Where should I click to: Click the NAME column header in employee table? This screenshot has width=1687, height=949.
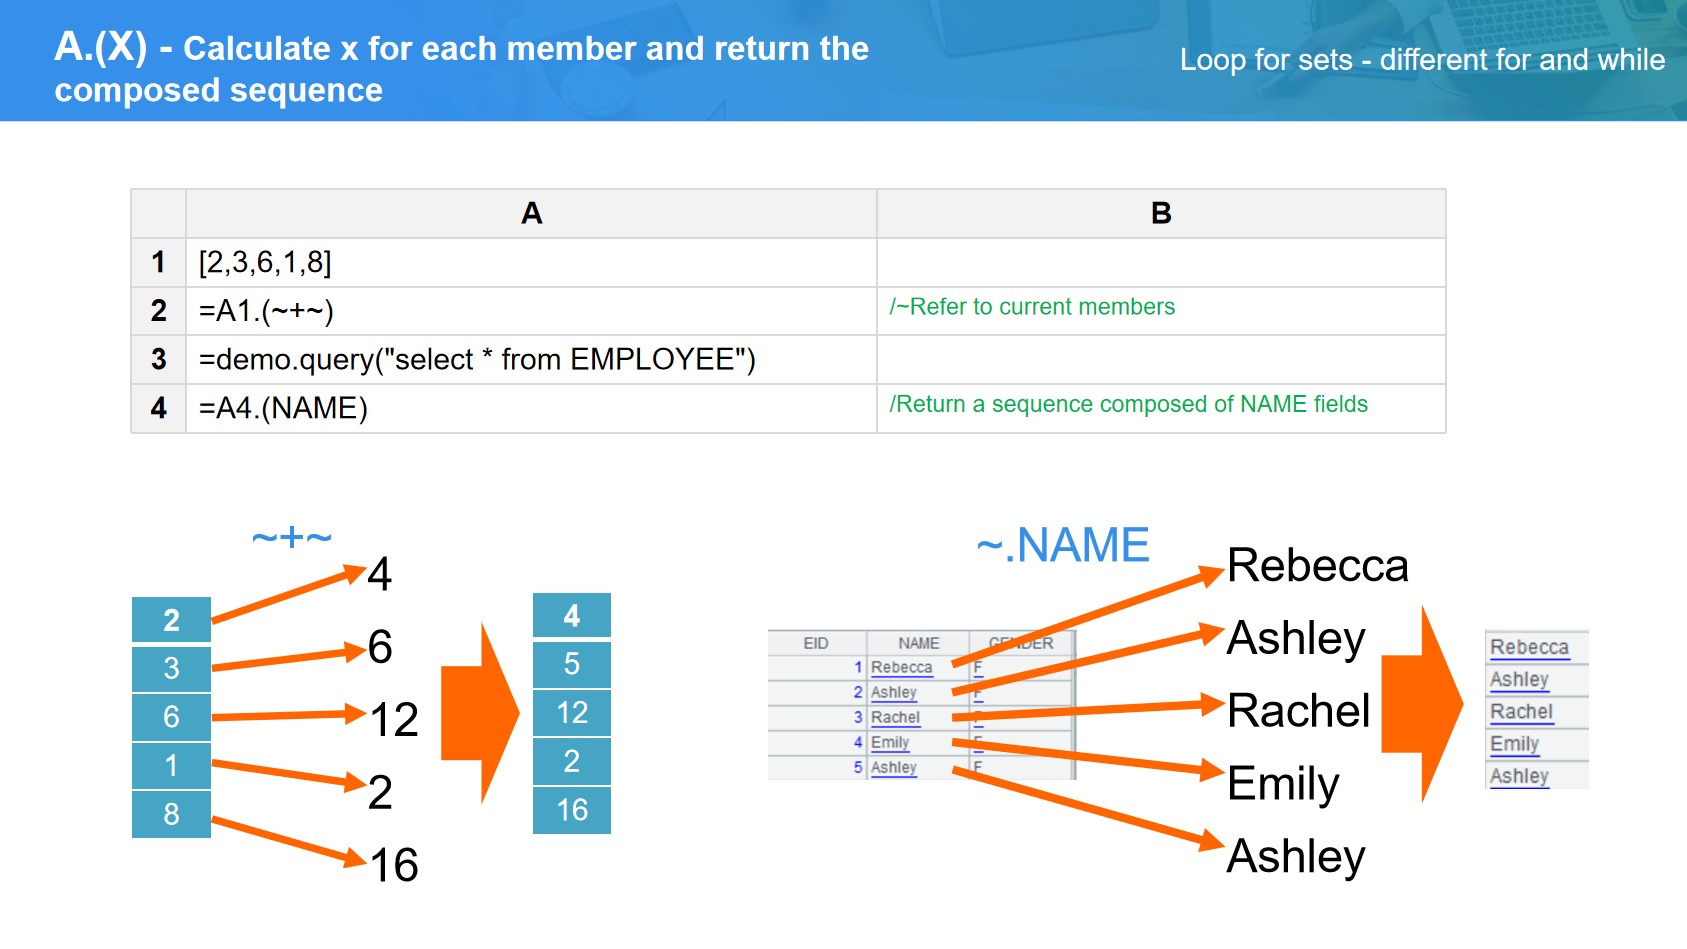[918, 643]
